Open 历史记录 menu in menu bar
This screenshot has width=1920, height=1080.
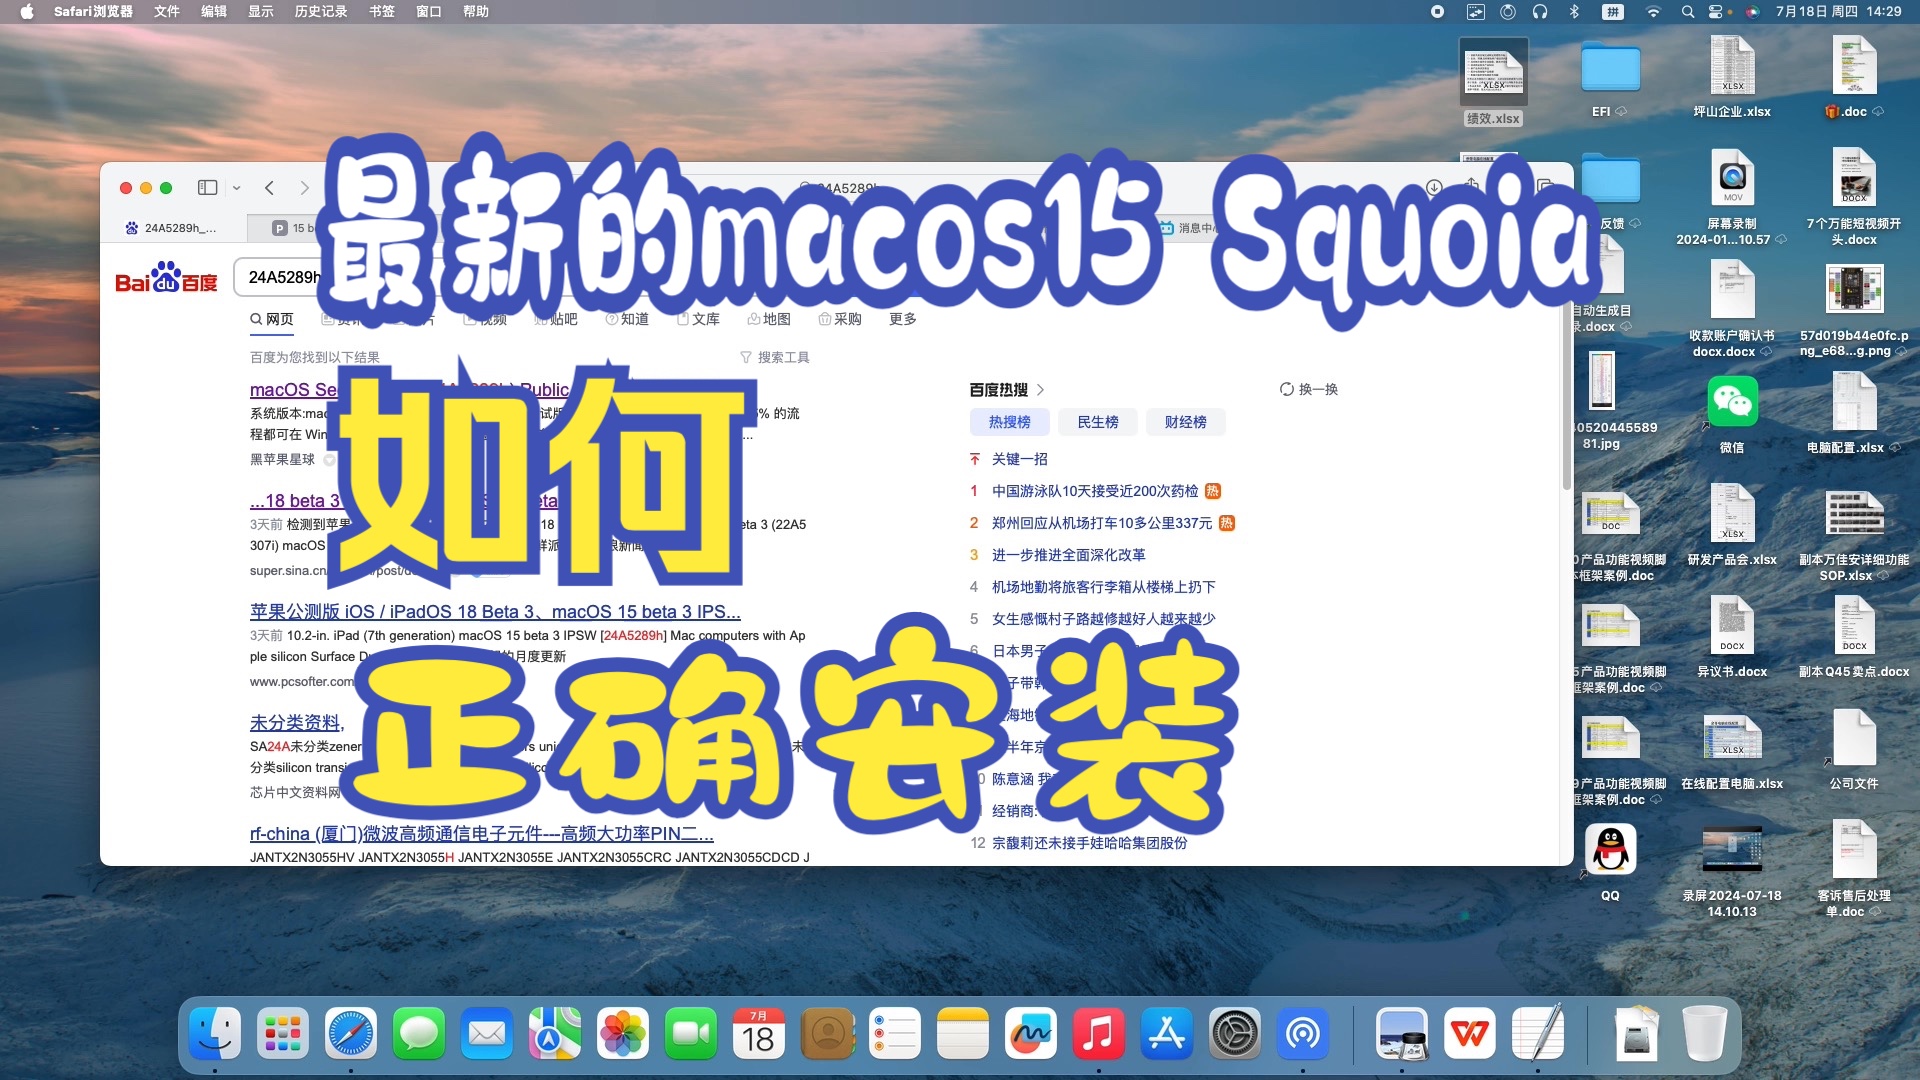click(321, 11)
